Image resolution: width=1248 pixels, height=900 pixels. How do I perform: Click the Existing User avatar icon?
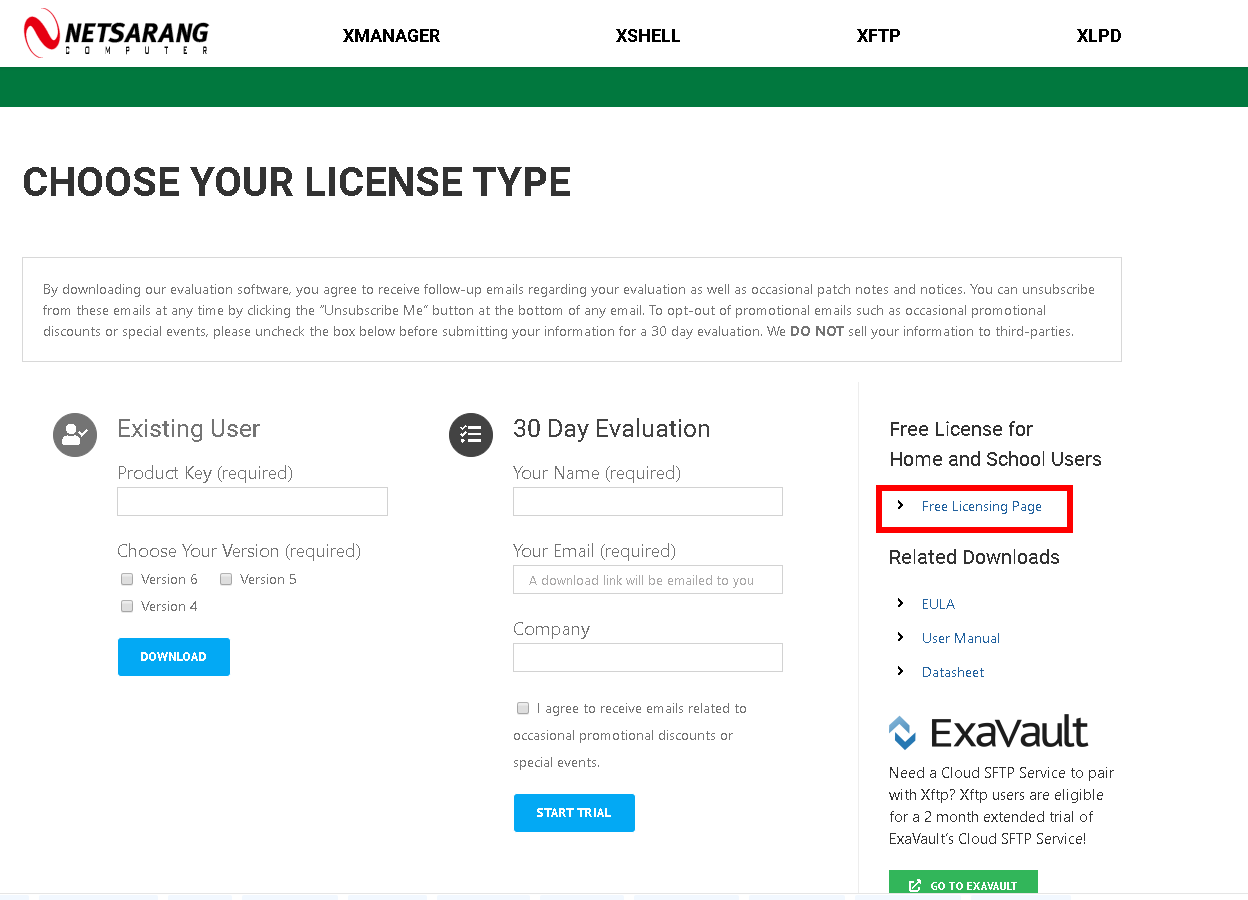click(x=75, y=435)
